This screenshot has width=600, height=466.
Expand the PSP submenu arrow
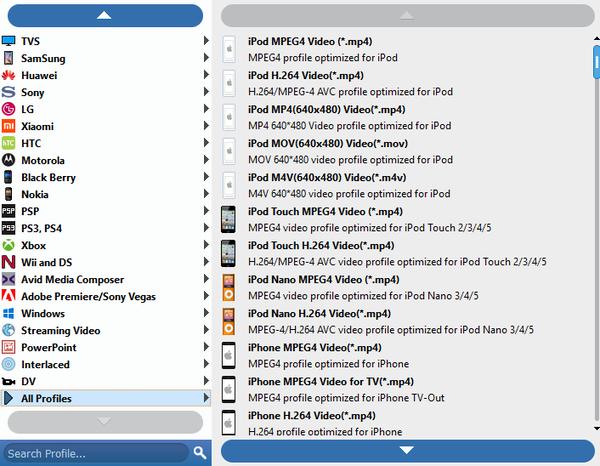point(206,210)
